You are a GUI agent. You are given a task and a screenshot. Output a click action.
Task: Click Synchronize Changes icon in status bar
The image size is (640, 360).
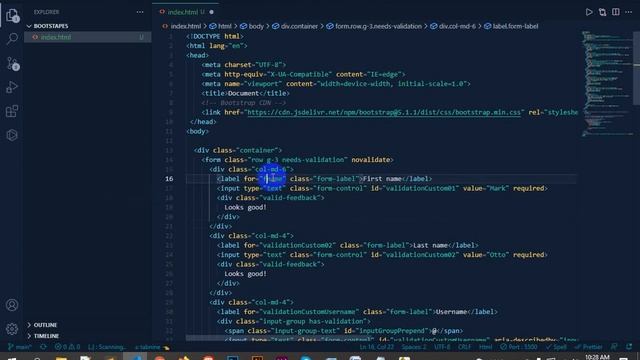pos(43,347)
